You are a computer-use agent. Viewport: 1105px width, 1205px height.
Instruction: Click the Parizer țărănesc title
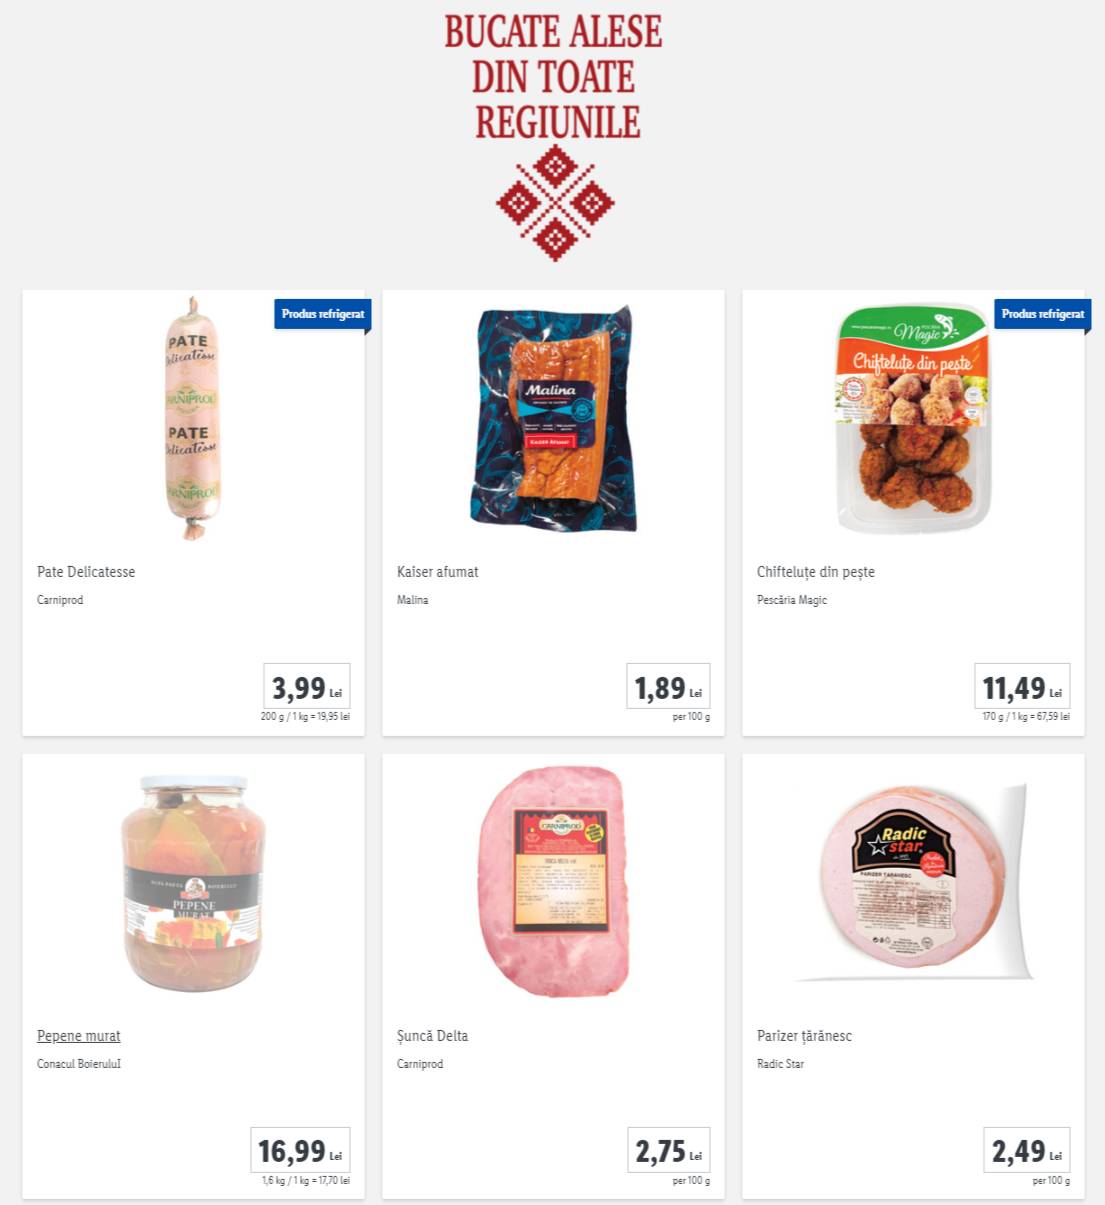pyautogui.click(x=805, y=1036)
